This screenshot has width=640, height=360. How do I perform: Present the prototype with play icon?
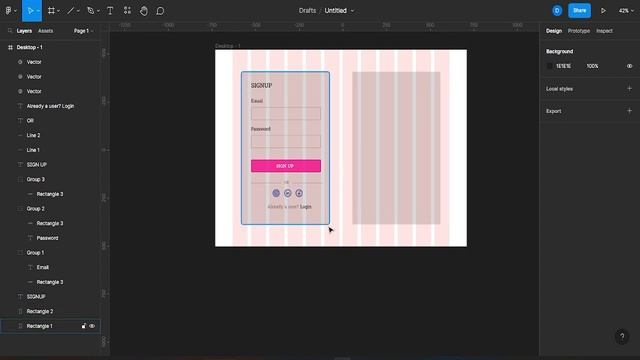coord(603,11)
